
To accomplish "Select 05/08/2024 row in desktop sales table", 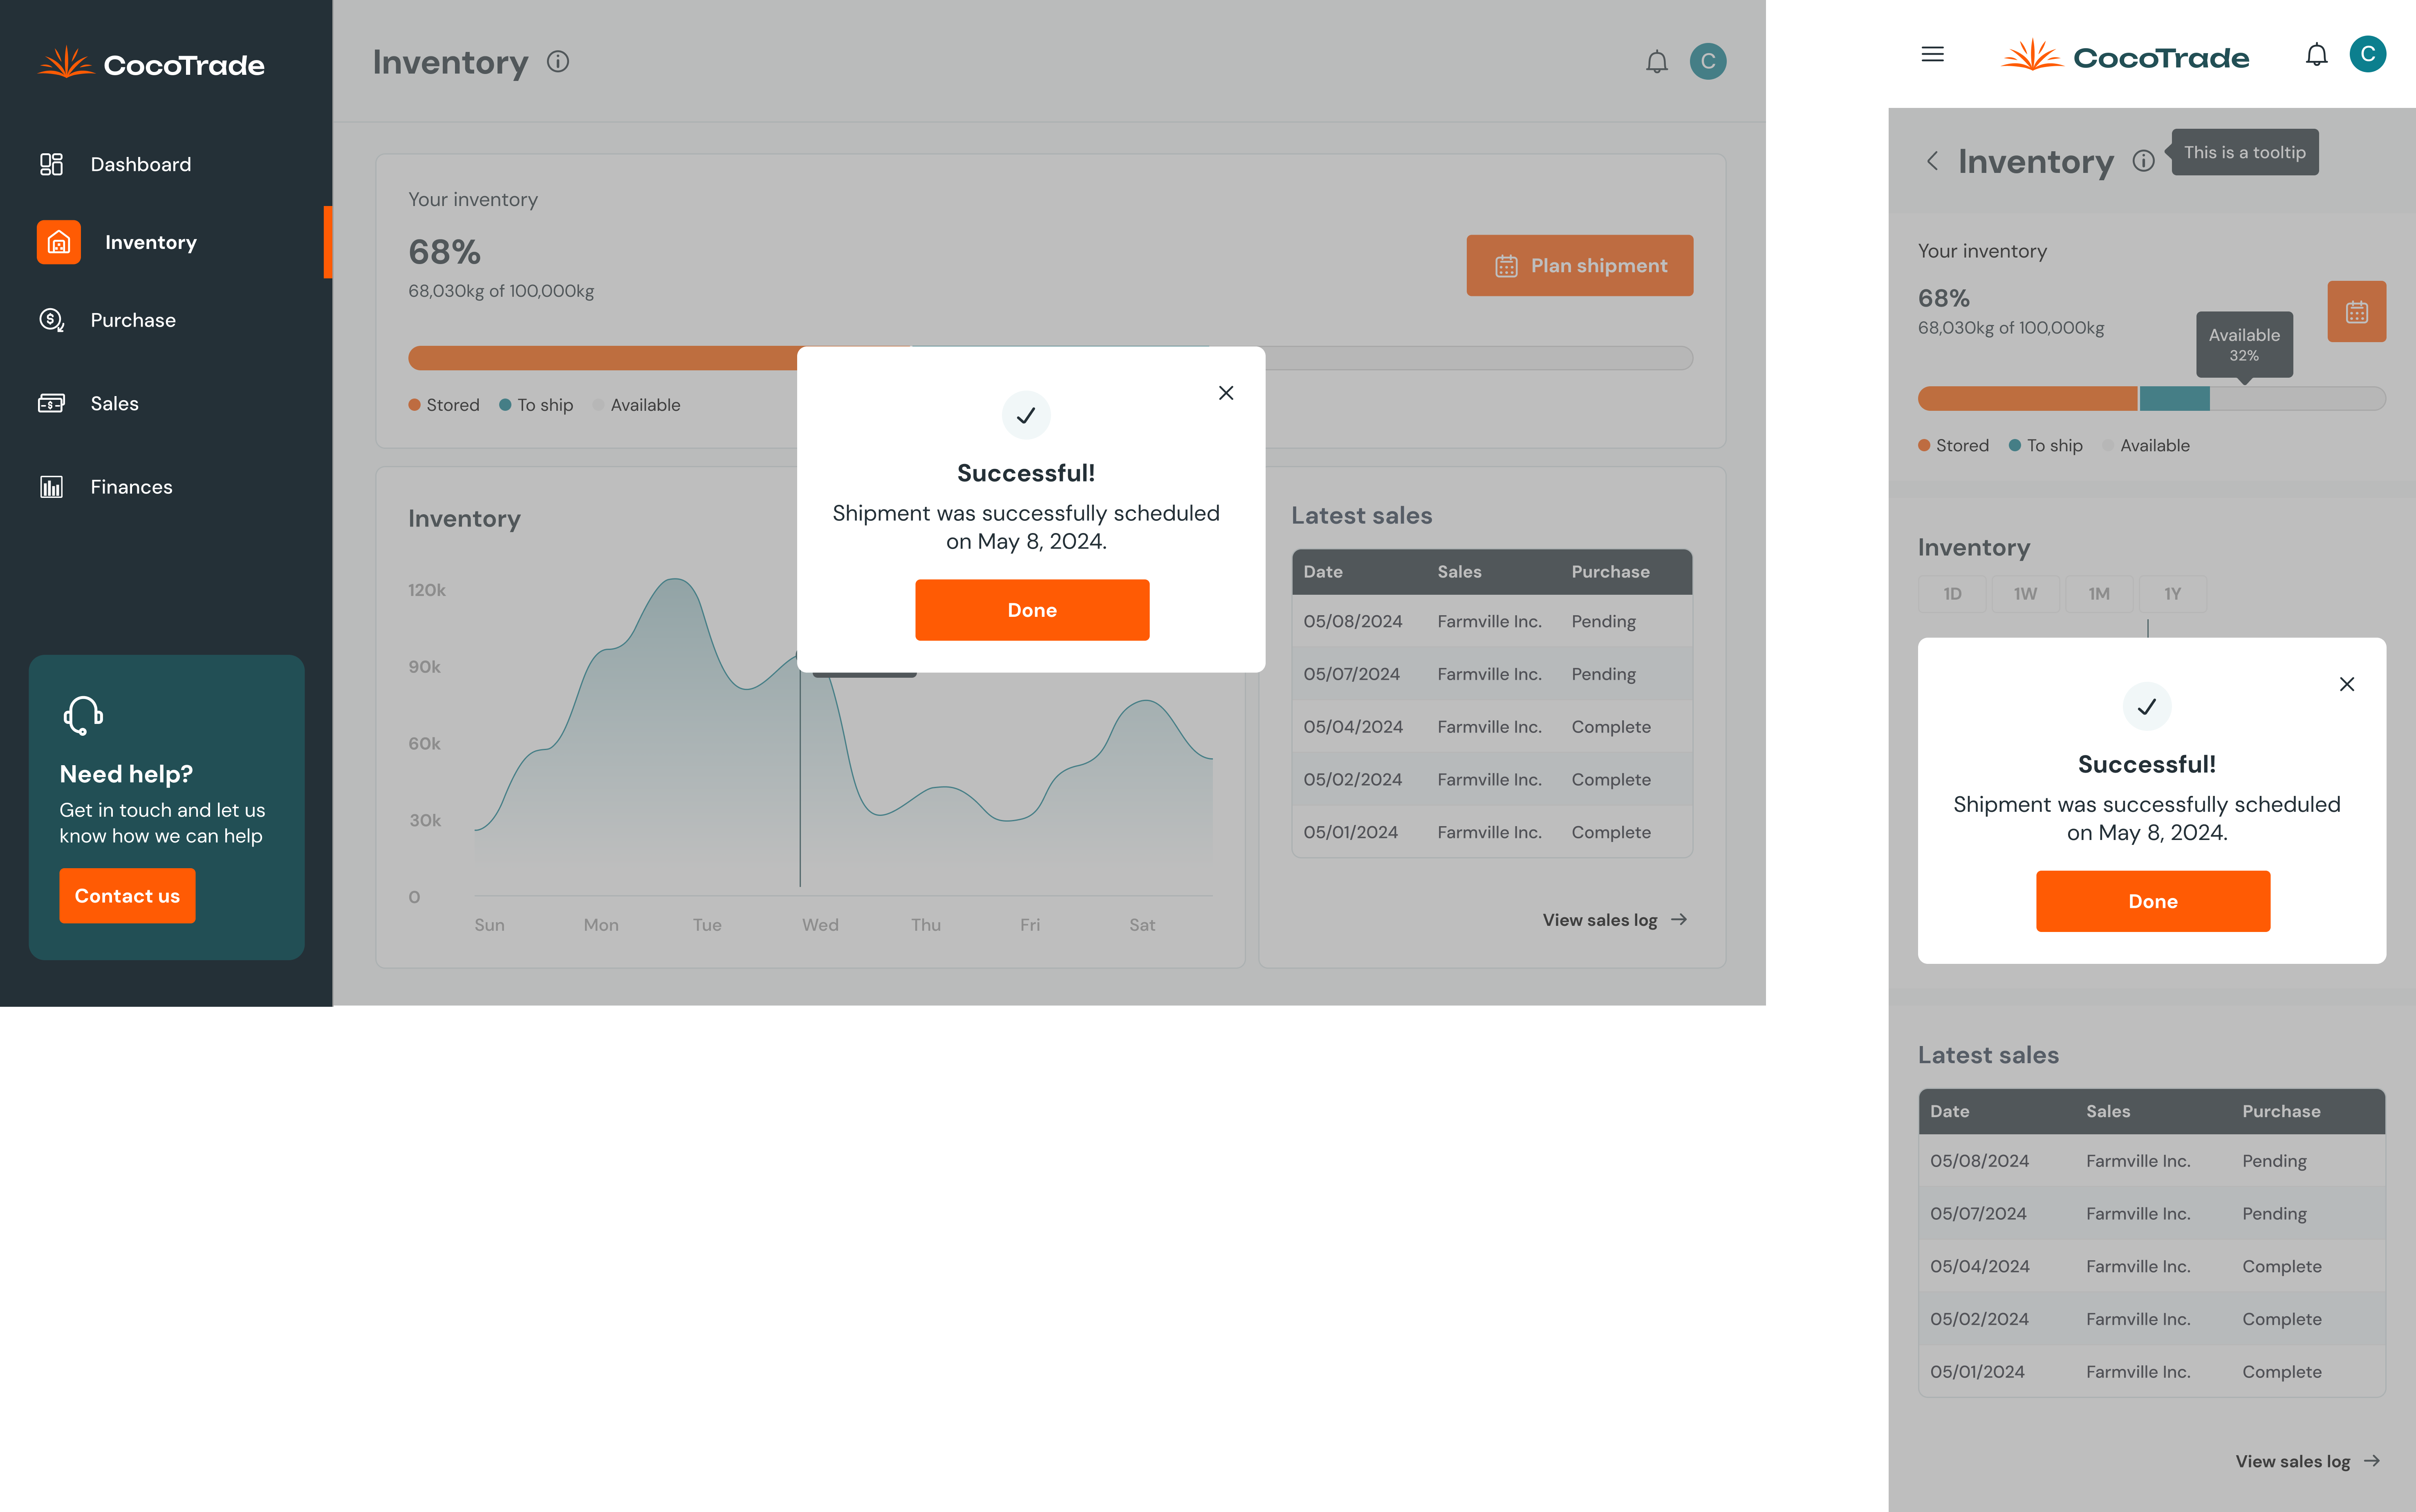I will tap(1492, 621).
